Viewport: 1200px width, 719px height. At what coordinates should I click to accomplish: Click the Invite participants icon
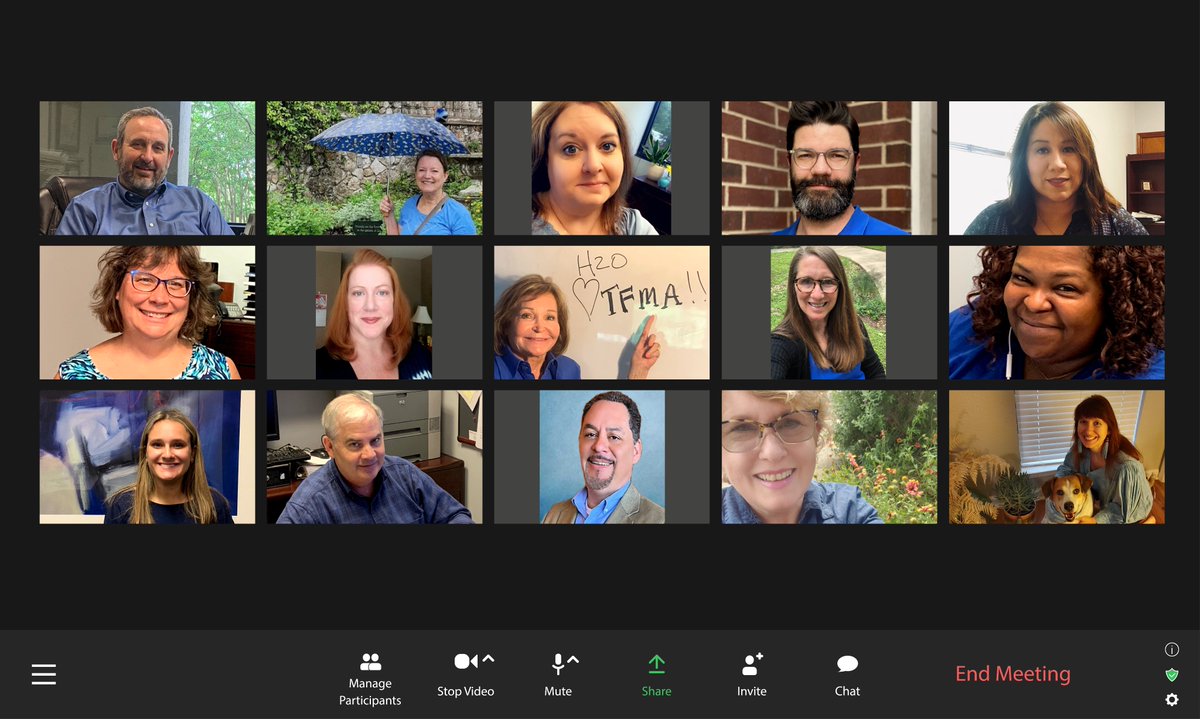coord(750,661)
